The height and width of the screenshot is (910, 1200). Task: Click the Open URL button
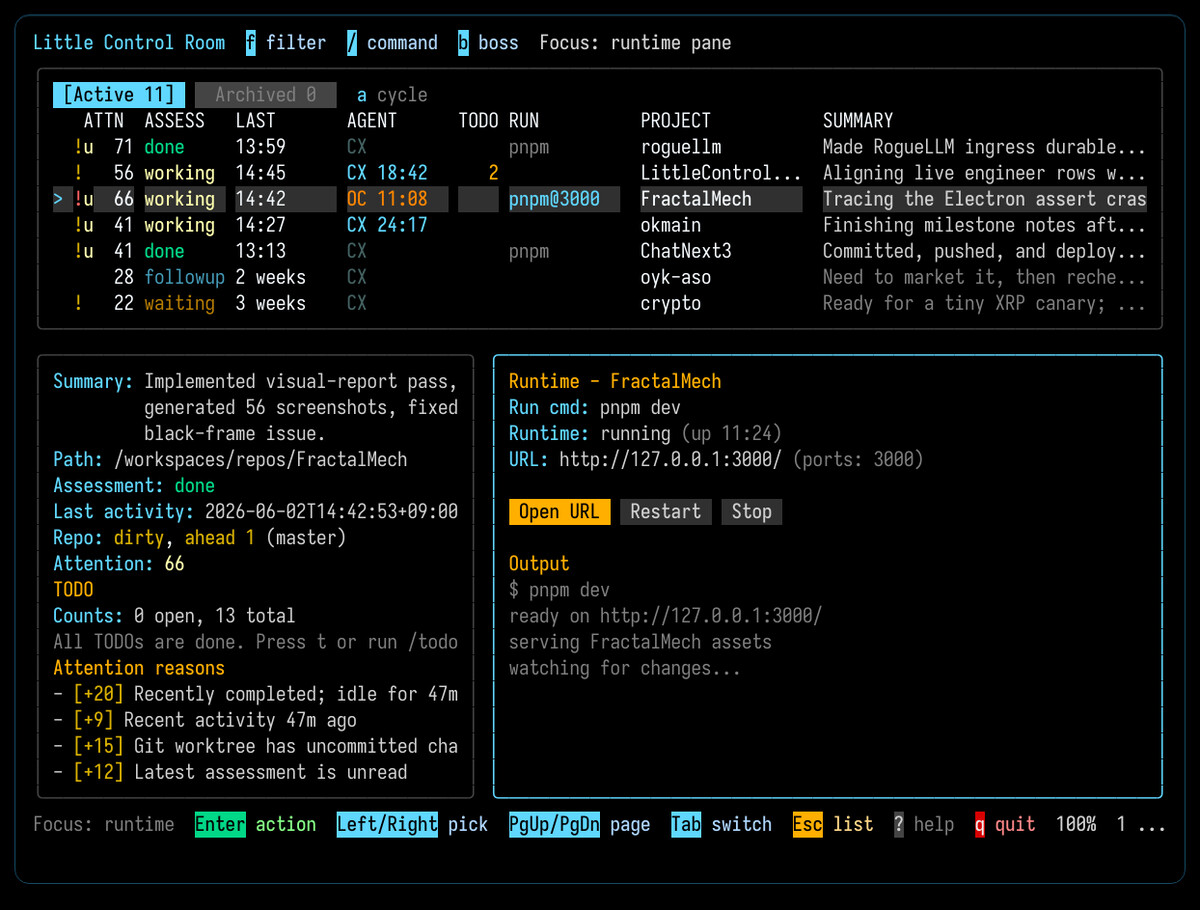[559, 512]
